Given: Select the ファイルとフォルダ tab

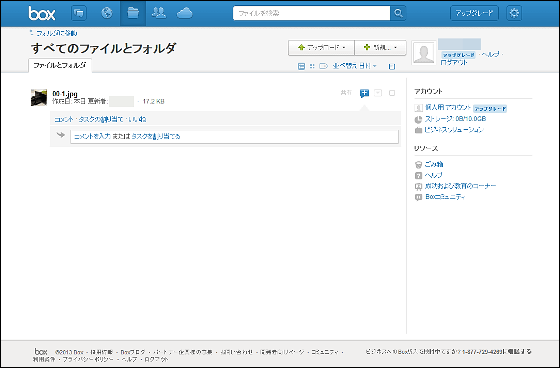Looking at the screenshot, I should click(x=60, y=65).
